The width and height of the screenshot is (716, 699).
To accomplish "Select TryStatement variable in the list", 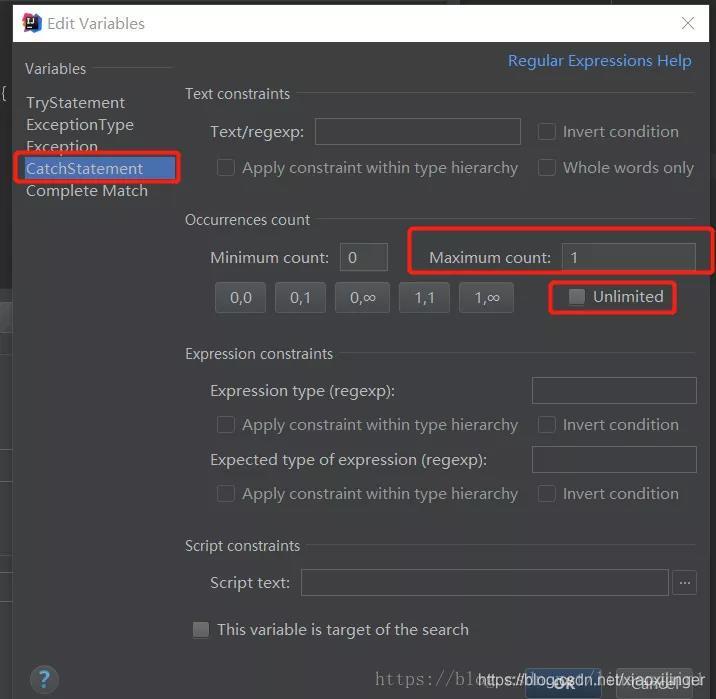I will (75, 103).
